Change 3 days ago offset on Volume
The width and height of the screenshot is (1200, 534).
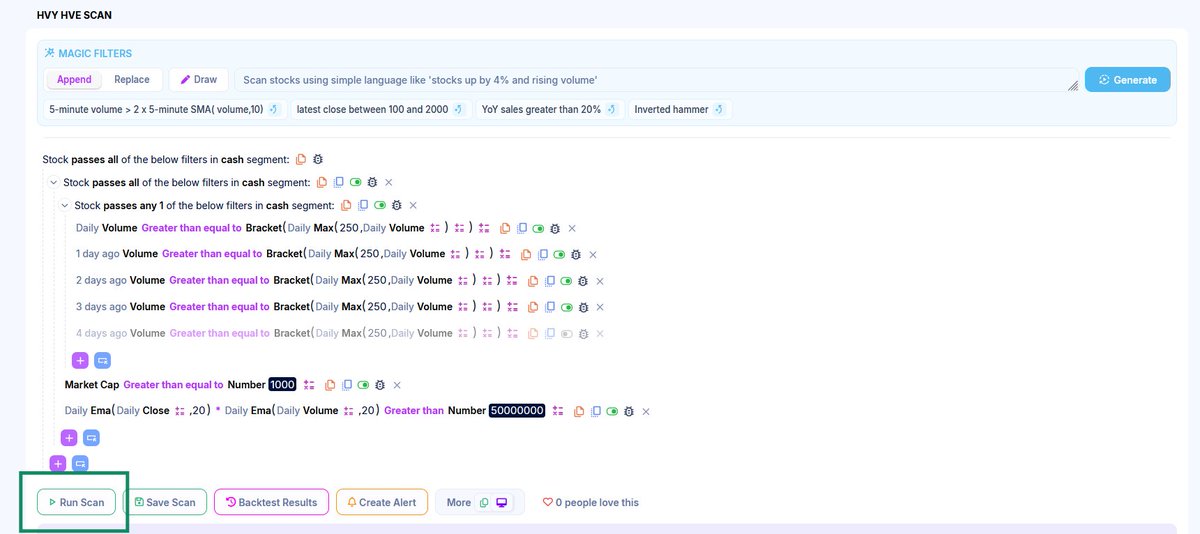tap(101, 307)
